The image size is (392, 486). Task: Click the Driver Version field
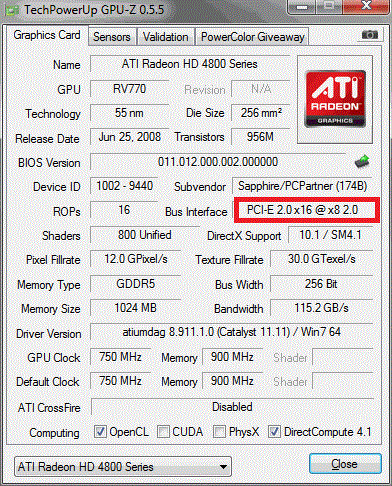point(232,332)
